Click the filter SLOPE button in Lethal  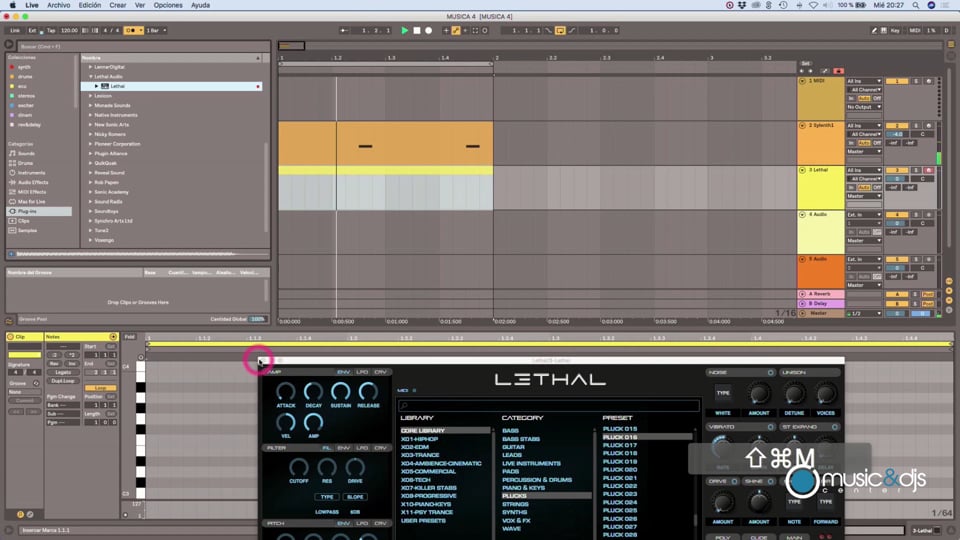355,497
